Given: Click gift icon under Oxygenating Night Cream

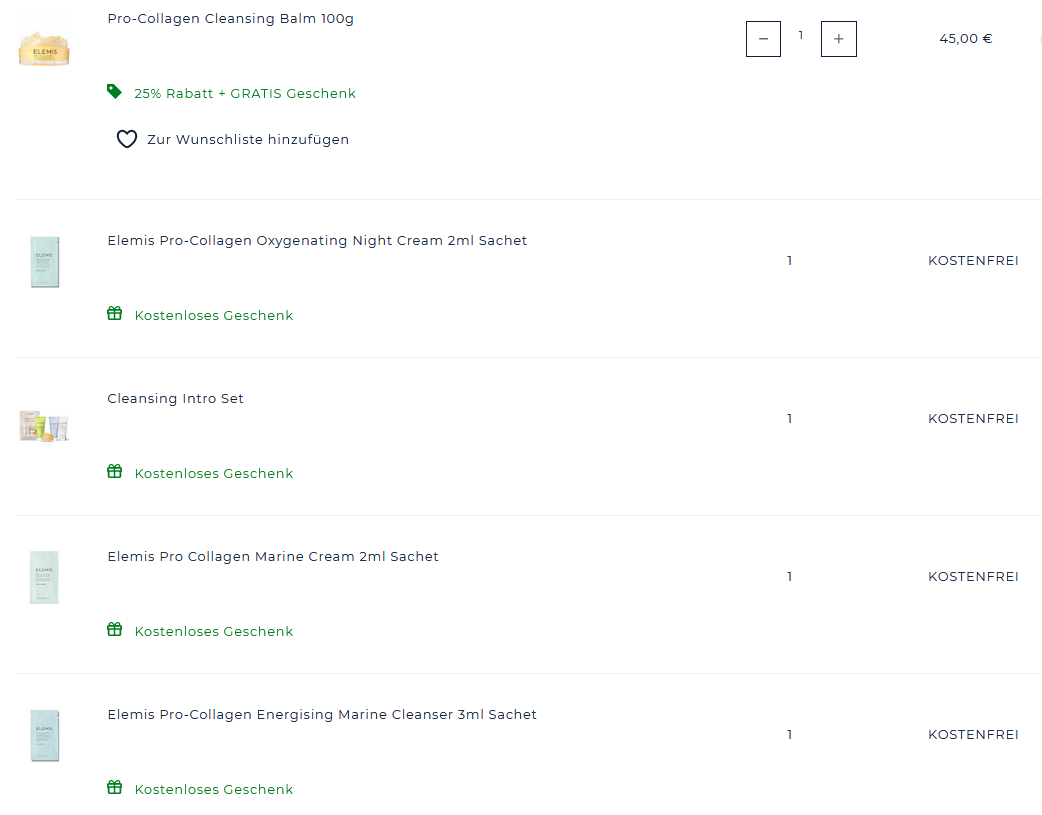Looking at the screenshot, I should (114, 314).
